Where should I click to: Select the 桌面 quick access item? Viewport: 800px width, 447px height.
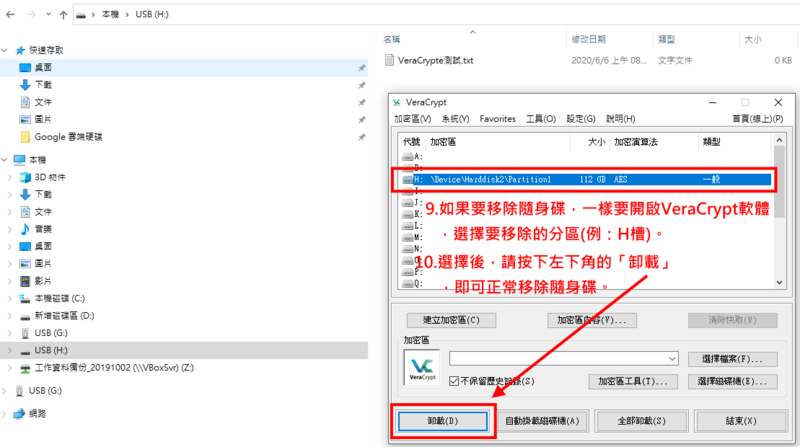pyautogui.click(x=43, y=67)
